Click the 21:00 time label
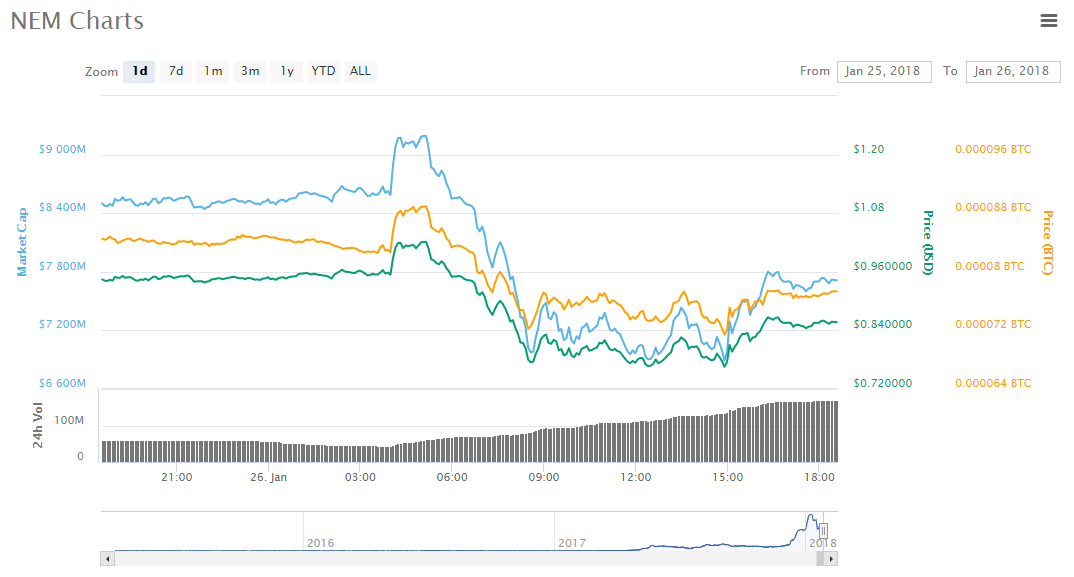Viewport: 1074px width, 577px height. 177,478
